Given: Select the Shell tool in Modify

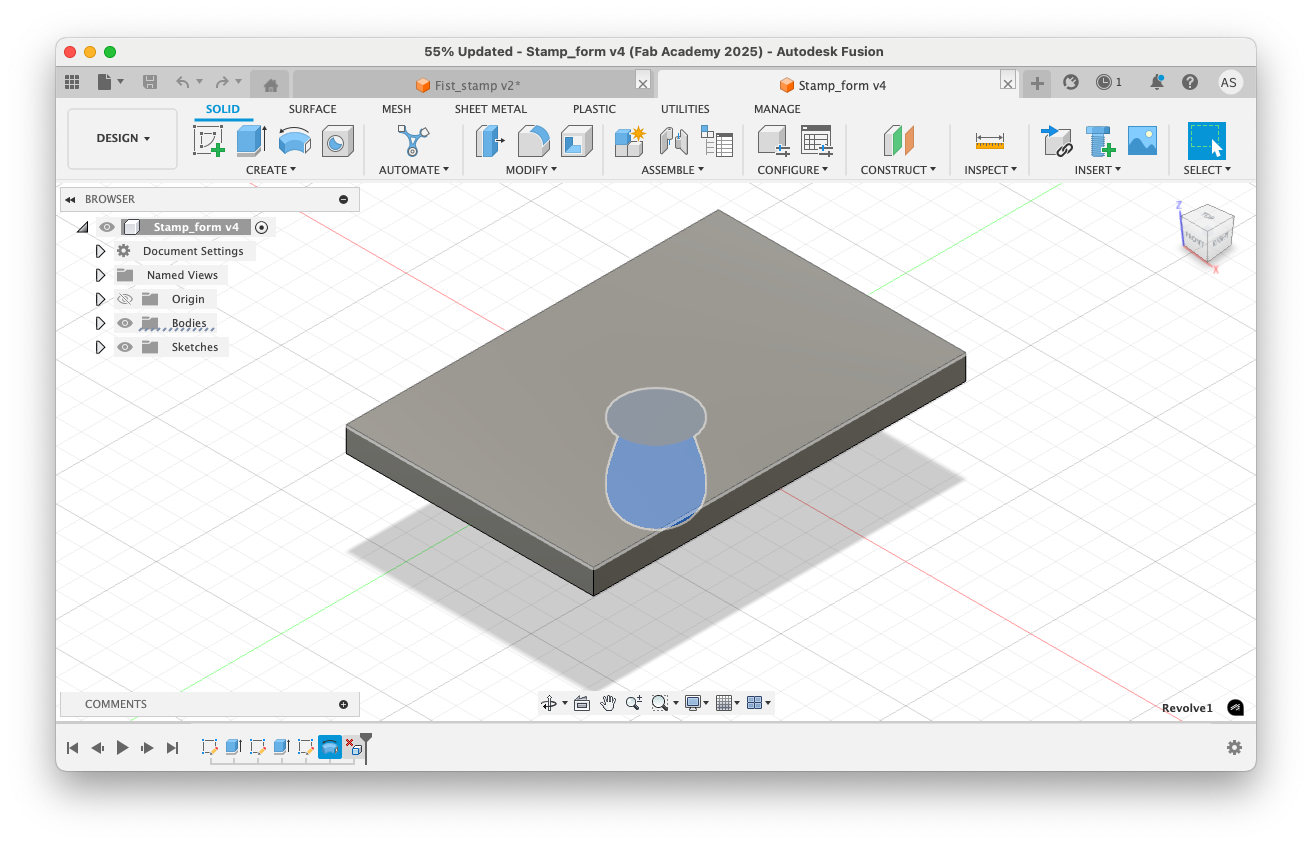Looking at the screenshot, I should click(x=576, y=140).
